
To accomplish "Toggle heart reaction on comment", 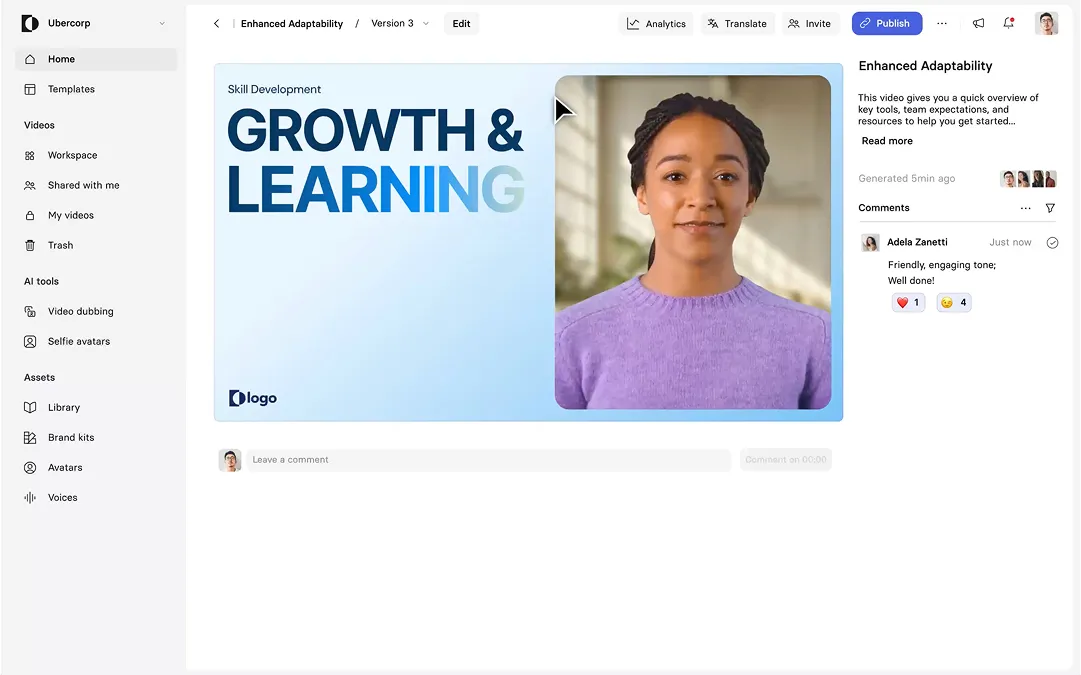I will pos(908,302).
